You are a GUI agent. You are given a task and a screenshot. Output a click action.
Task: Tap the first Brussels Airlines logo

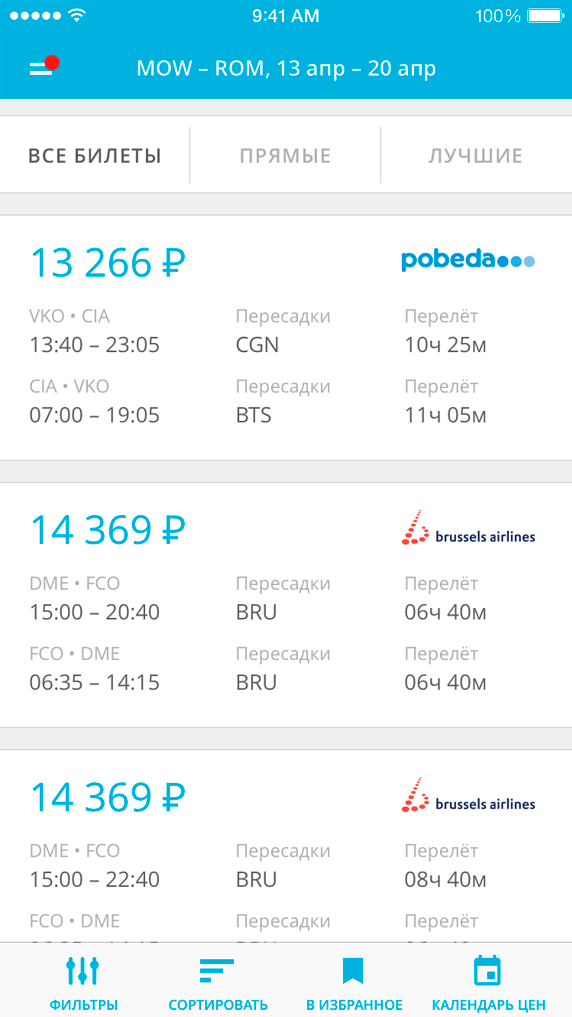(x=468, y=527)
